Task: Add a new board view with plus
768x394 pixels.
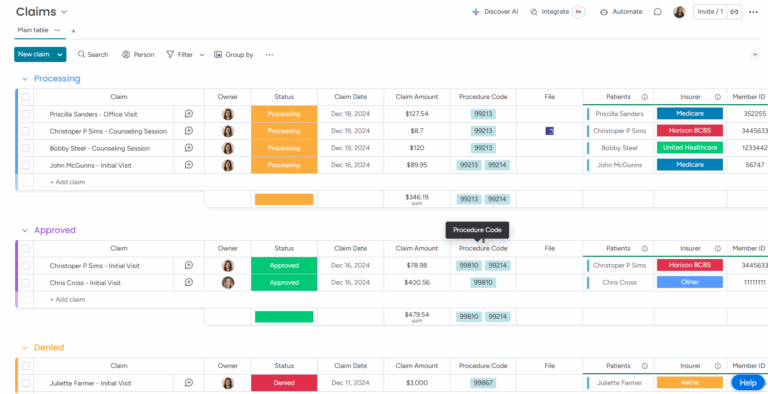Action: (x=73, y=31)
